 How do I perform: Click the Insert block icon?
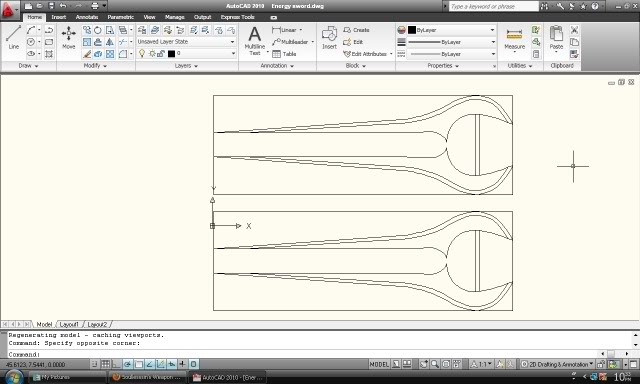click(x=329, y=38)
